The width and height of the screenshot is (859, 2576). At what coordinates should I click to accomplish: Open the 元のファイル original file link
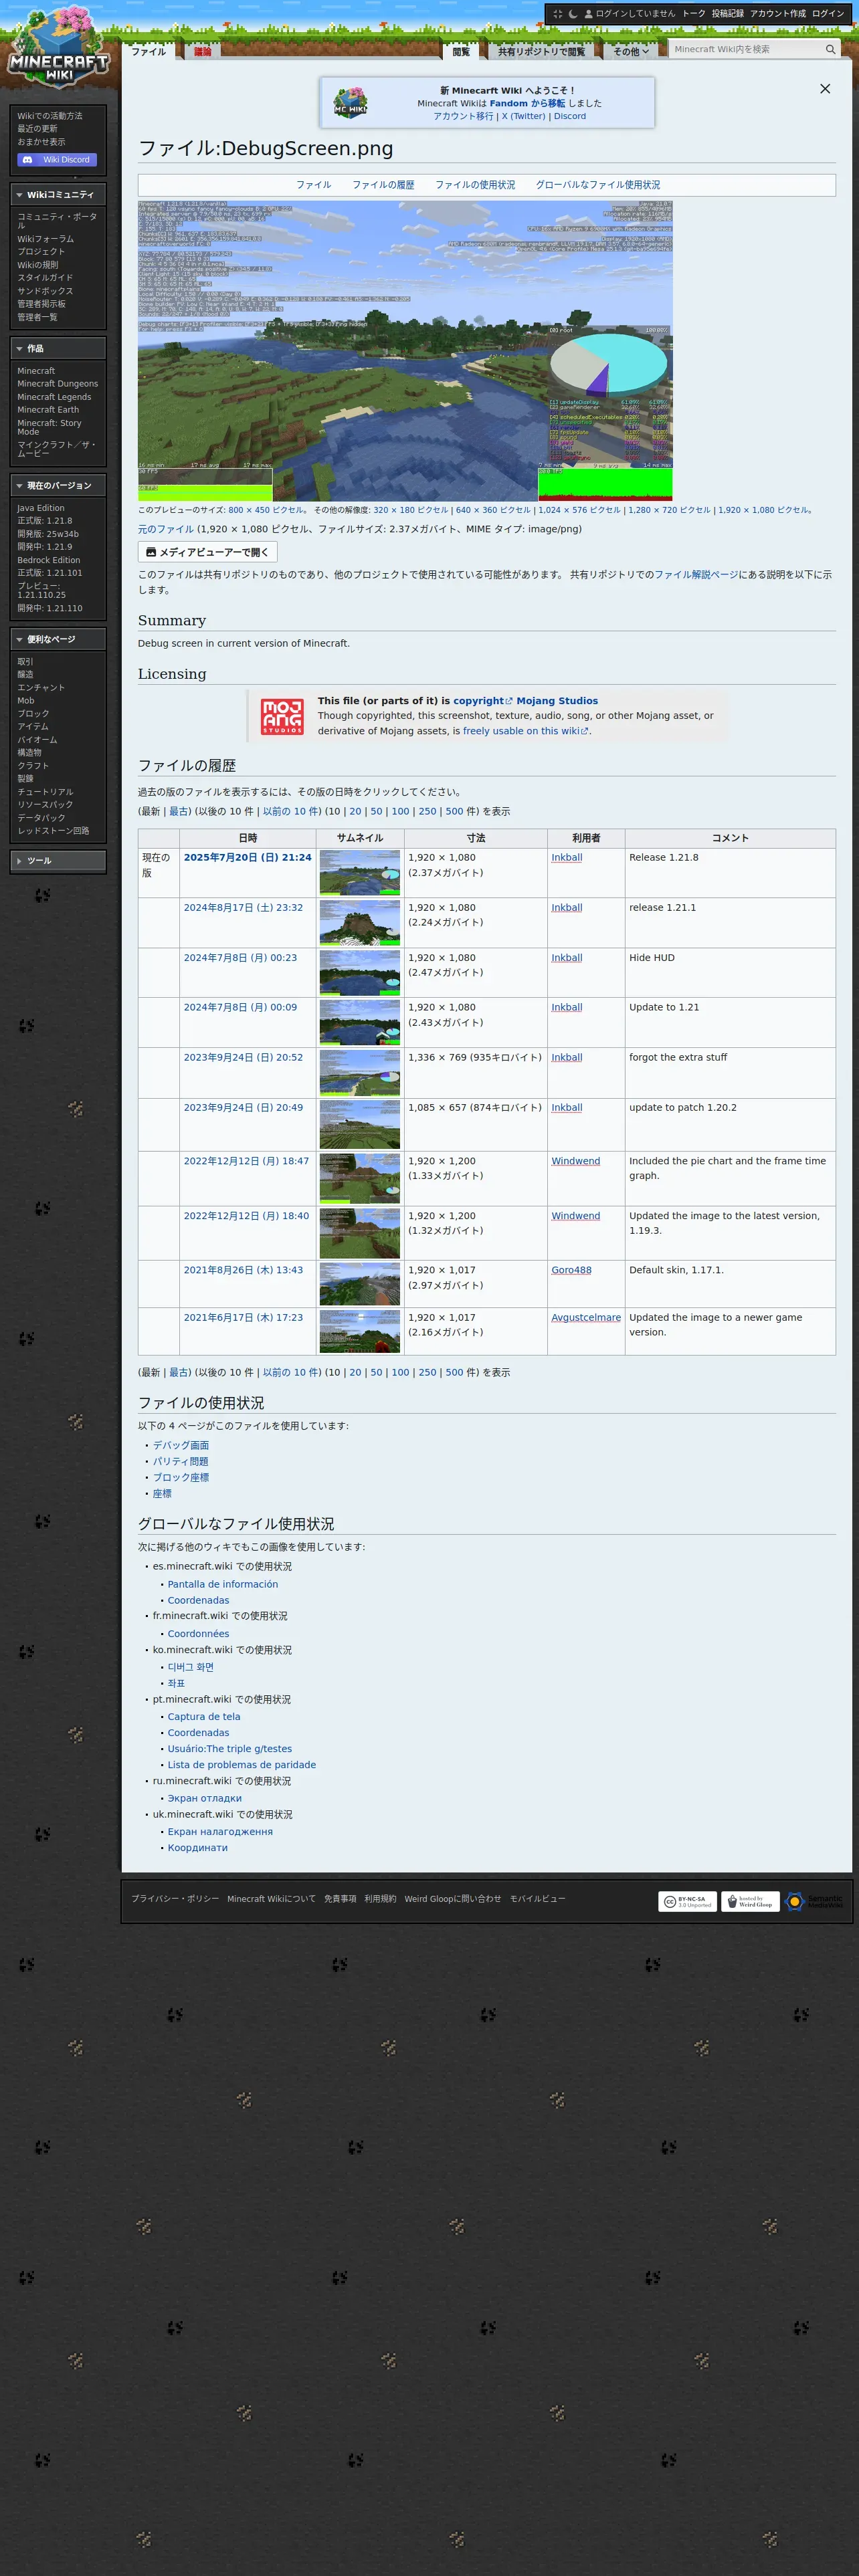[166, 530]
